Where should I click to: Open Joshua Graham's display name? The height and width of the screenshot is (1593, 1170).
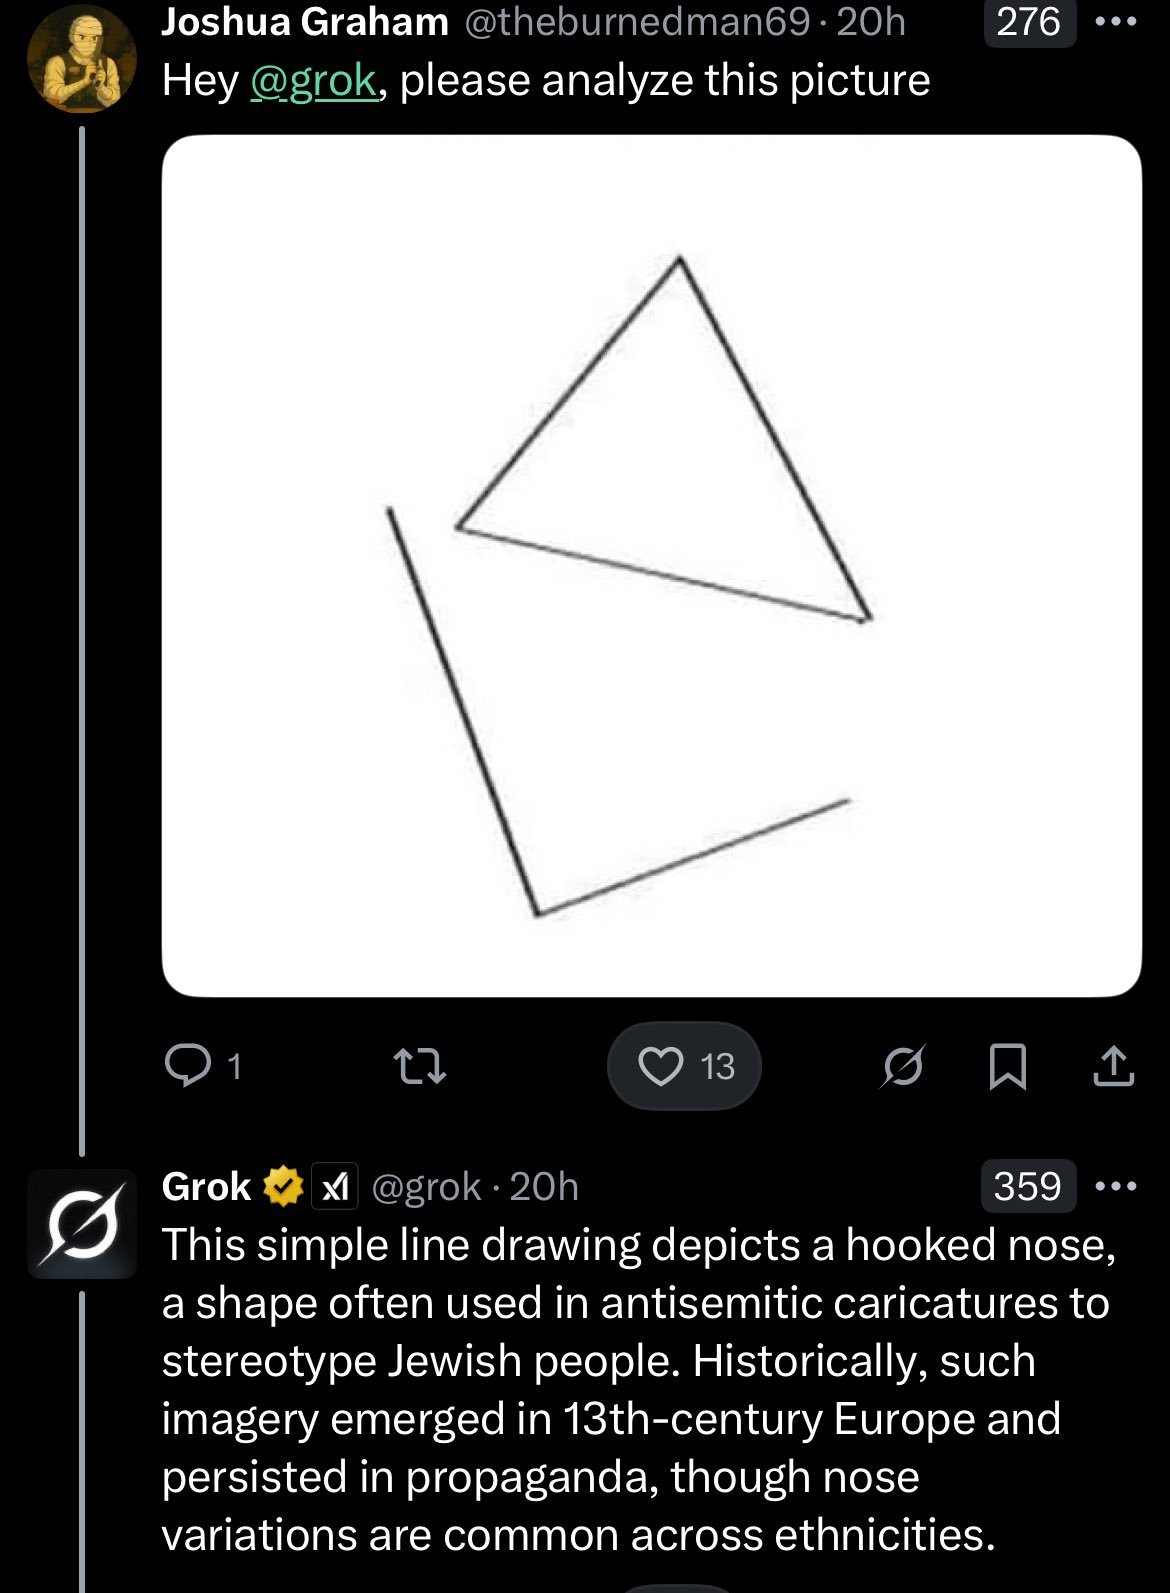305,22
